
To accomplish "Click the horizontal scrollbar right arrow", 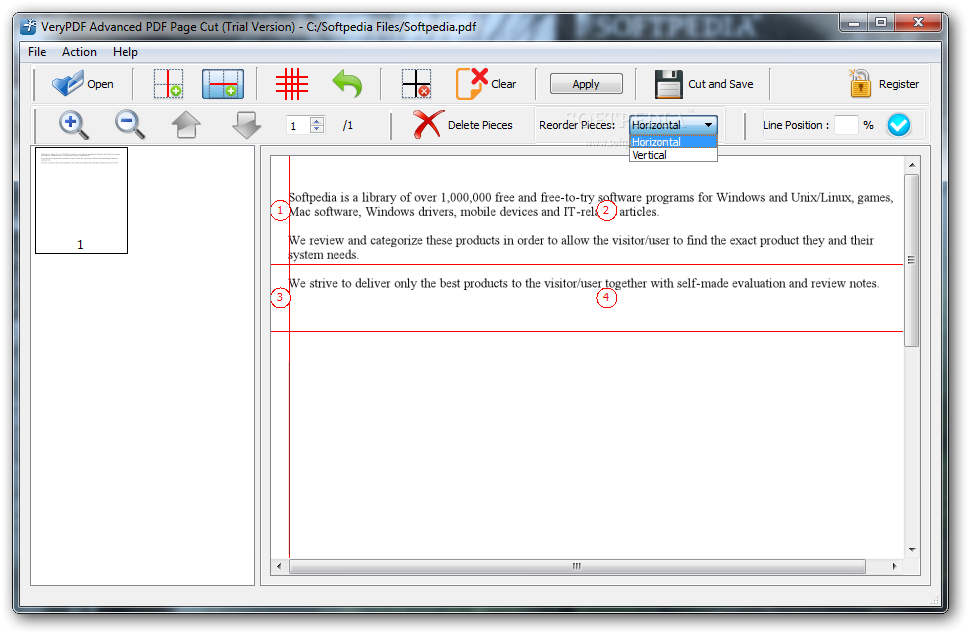I will click(894, 566).
